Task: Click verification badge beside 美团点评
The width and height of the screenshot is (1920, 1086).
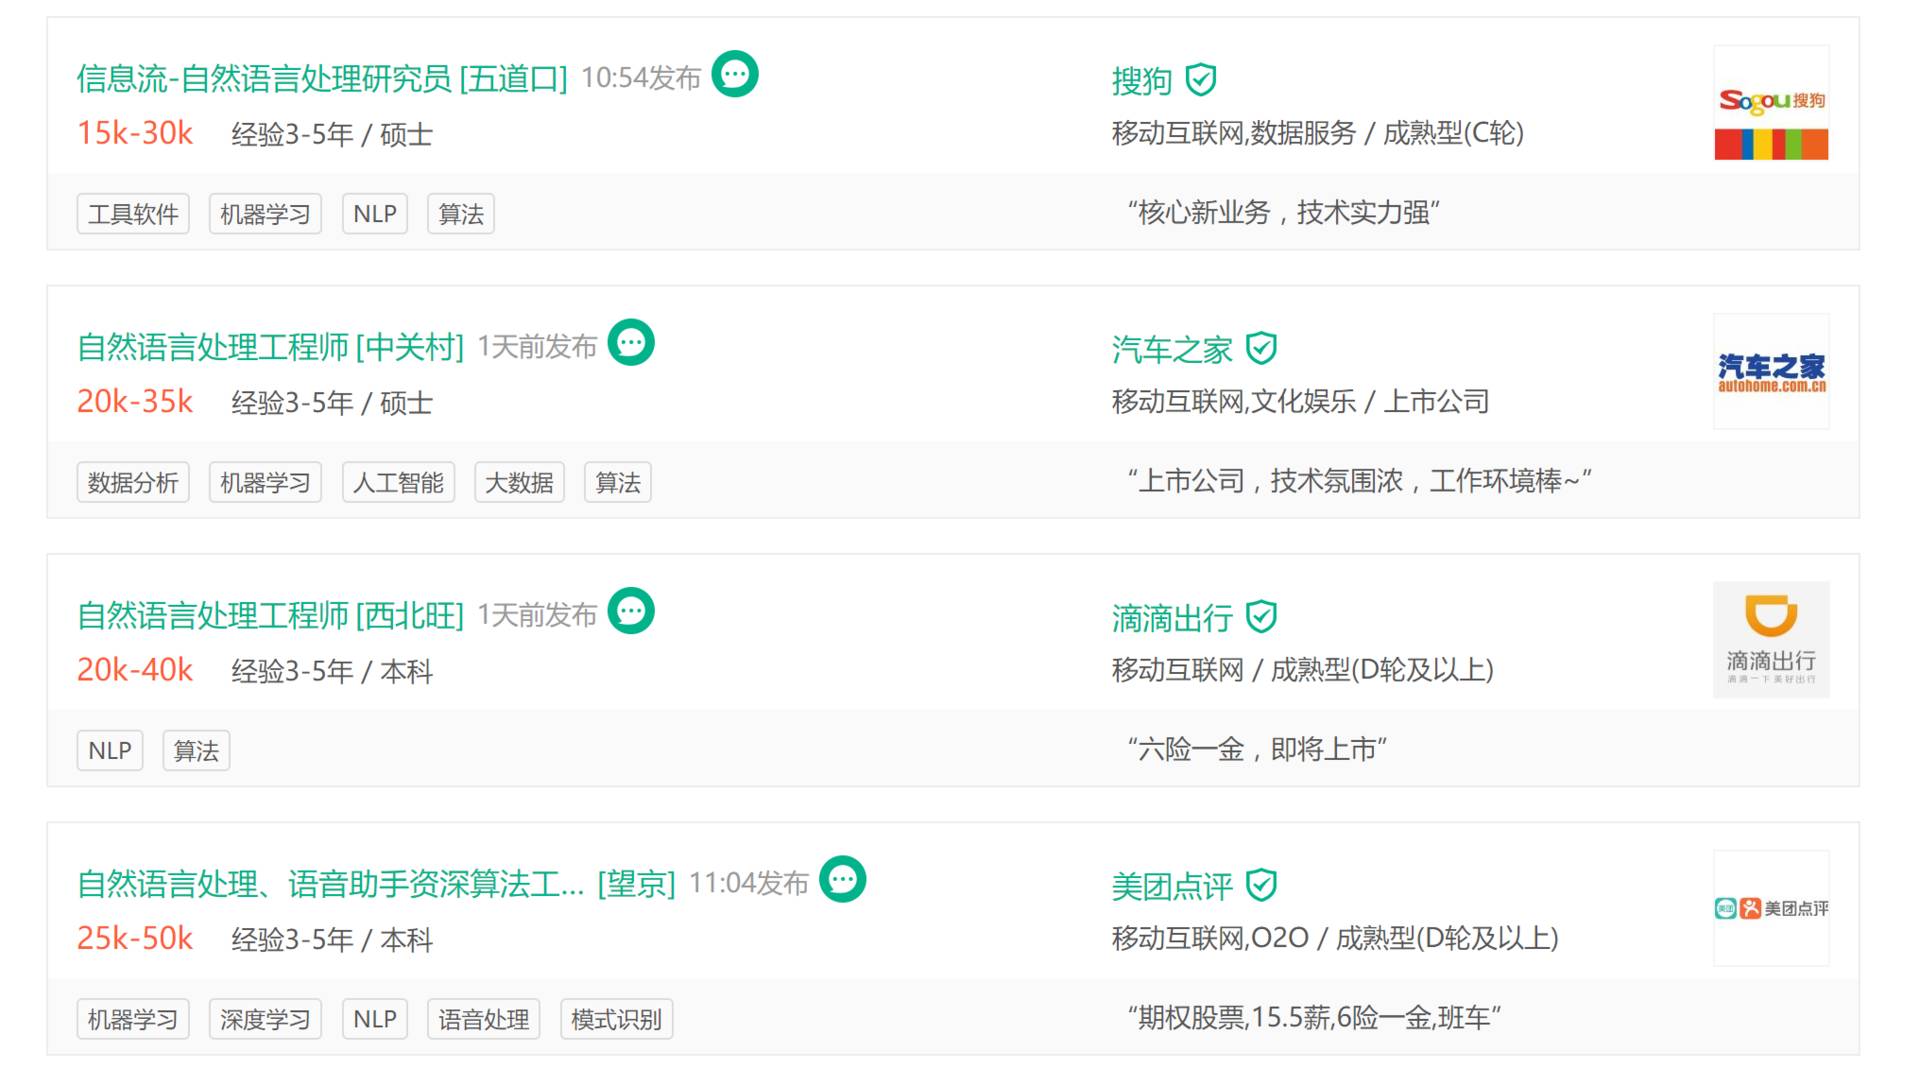Action: 1261,885
